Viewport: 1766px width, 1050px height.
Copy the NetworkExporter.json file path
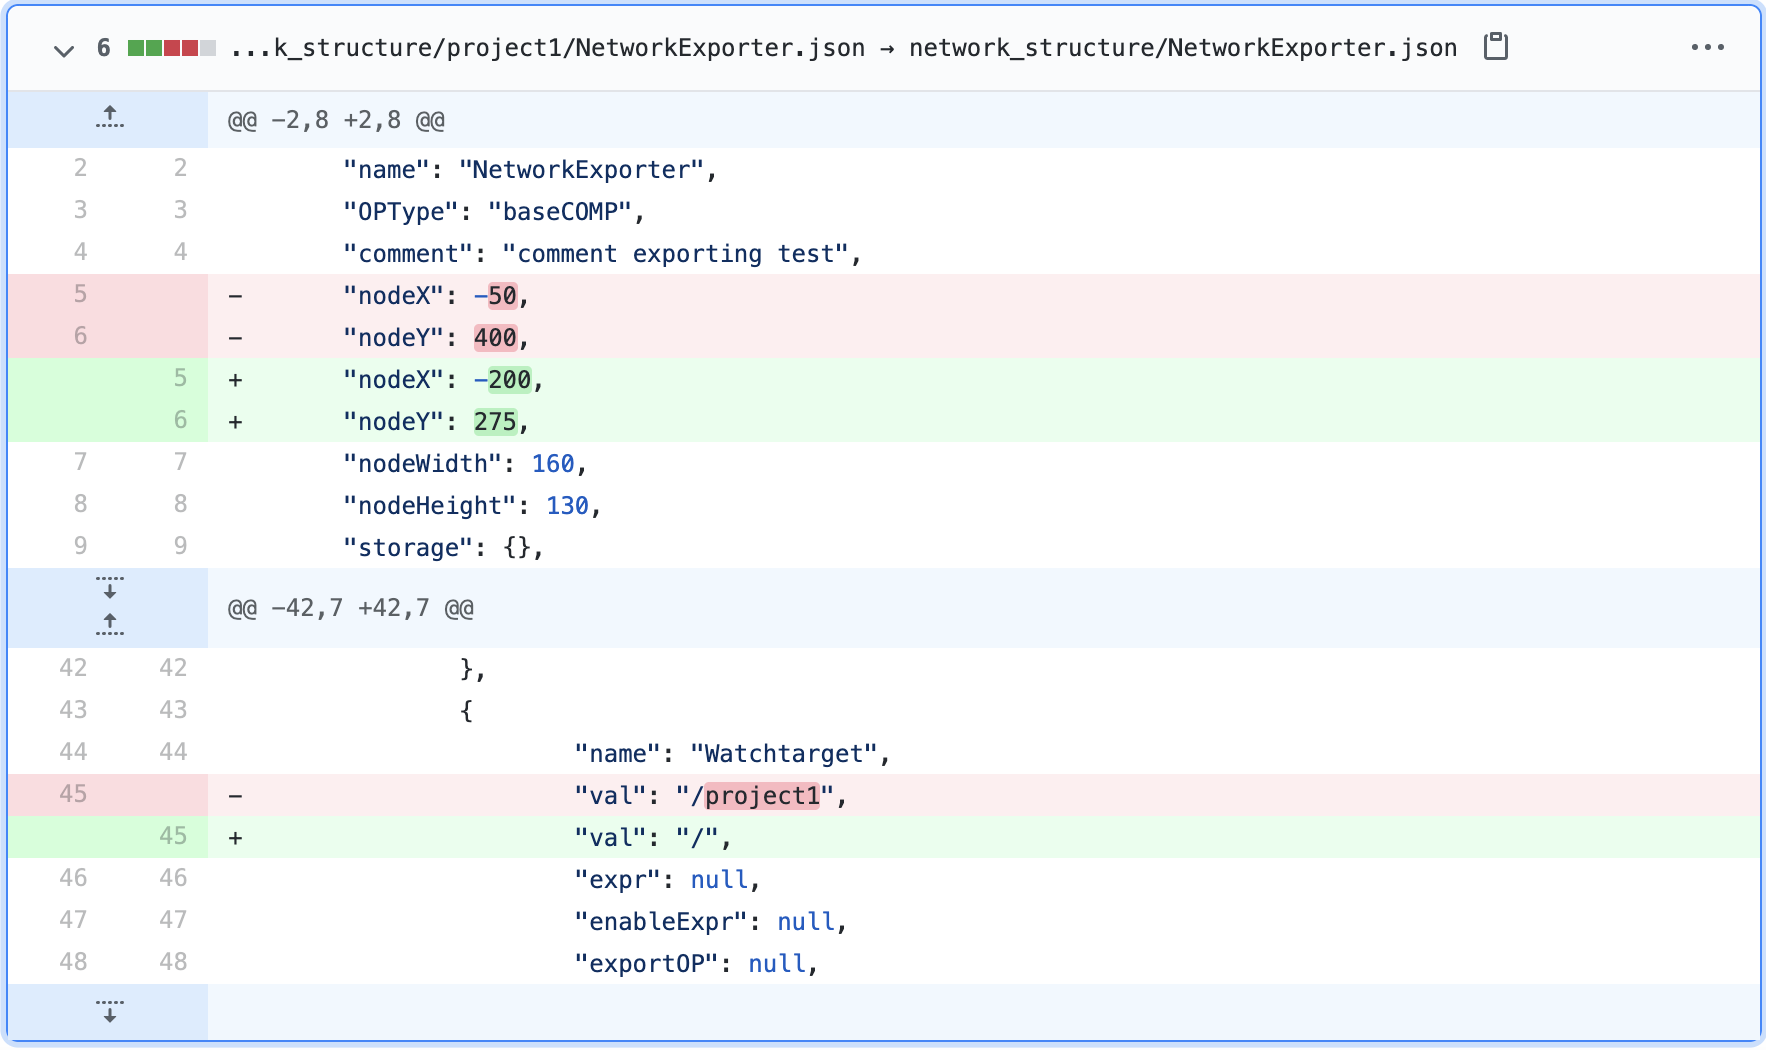click(1494, 46)
